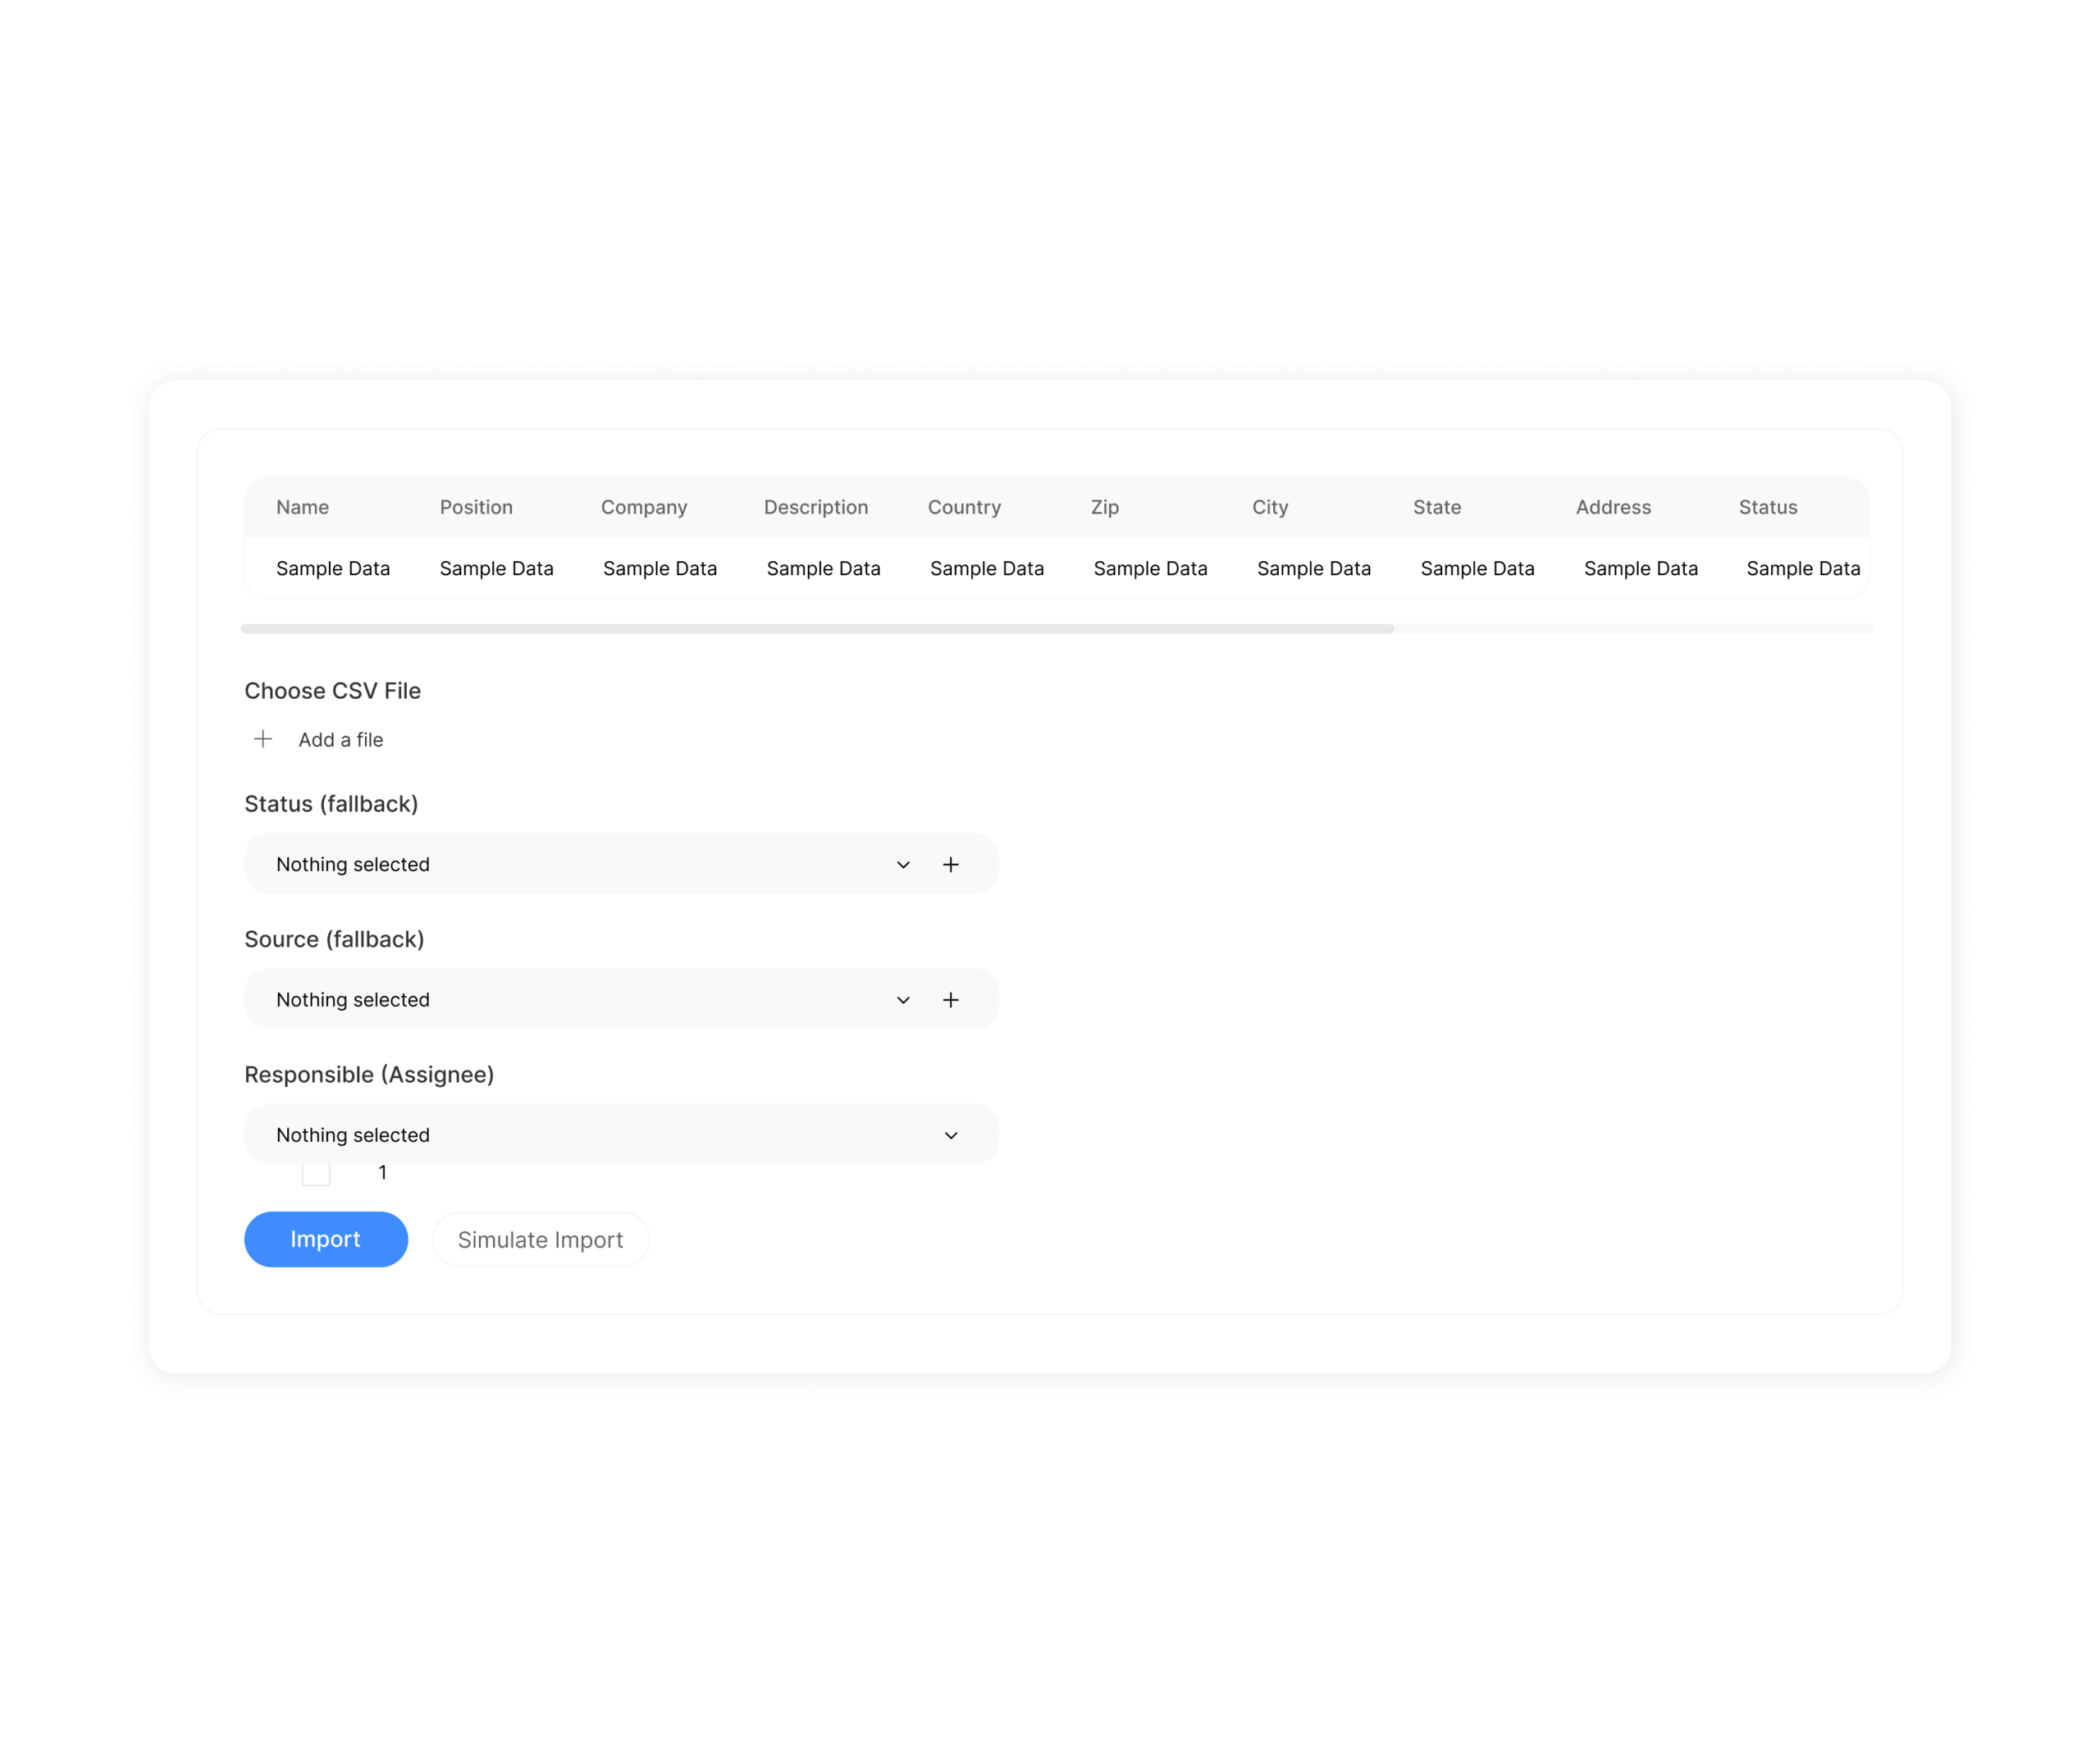Select the Country column header
The width and height of the screenshot is (2100, 1753).
964,507
